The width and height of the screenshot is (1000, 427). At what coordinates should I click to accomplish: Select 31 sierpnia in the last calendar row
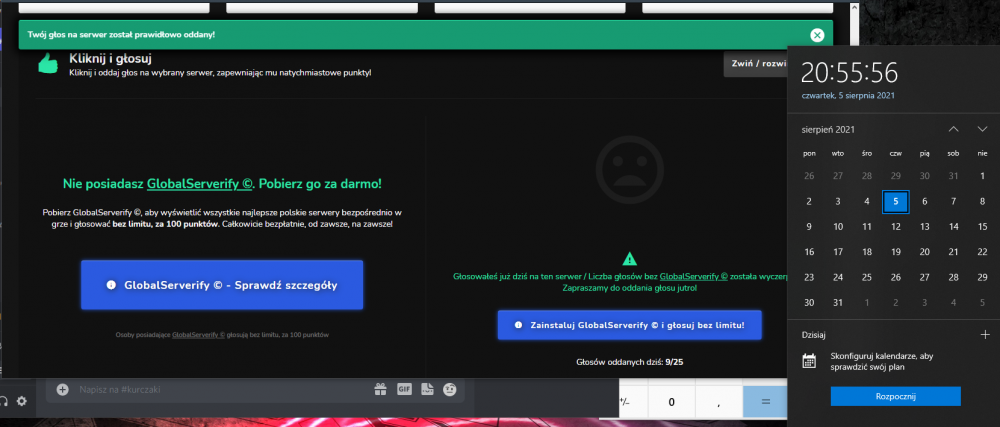[x=838, y=303]
